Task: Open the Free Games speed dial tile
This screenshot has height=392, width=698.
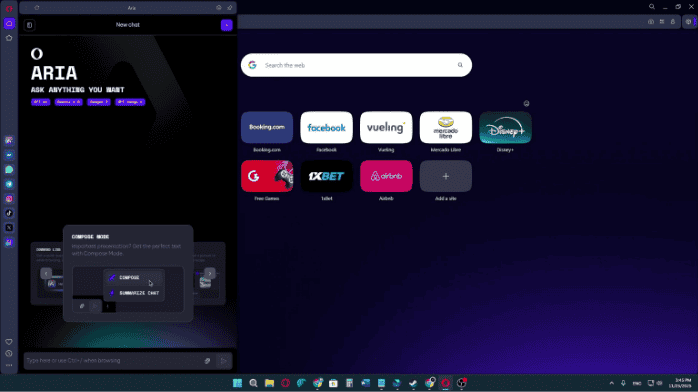Action: click(x=267, y=176)
